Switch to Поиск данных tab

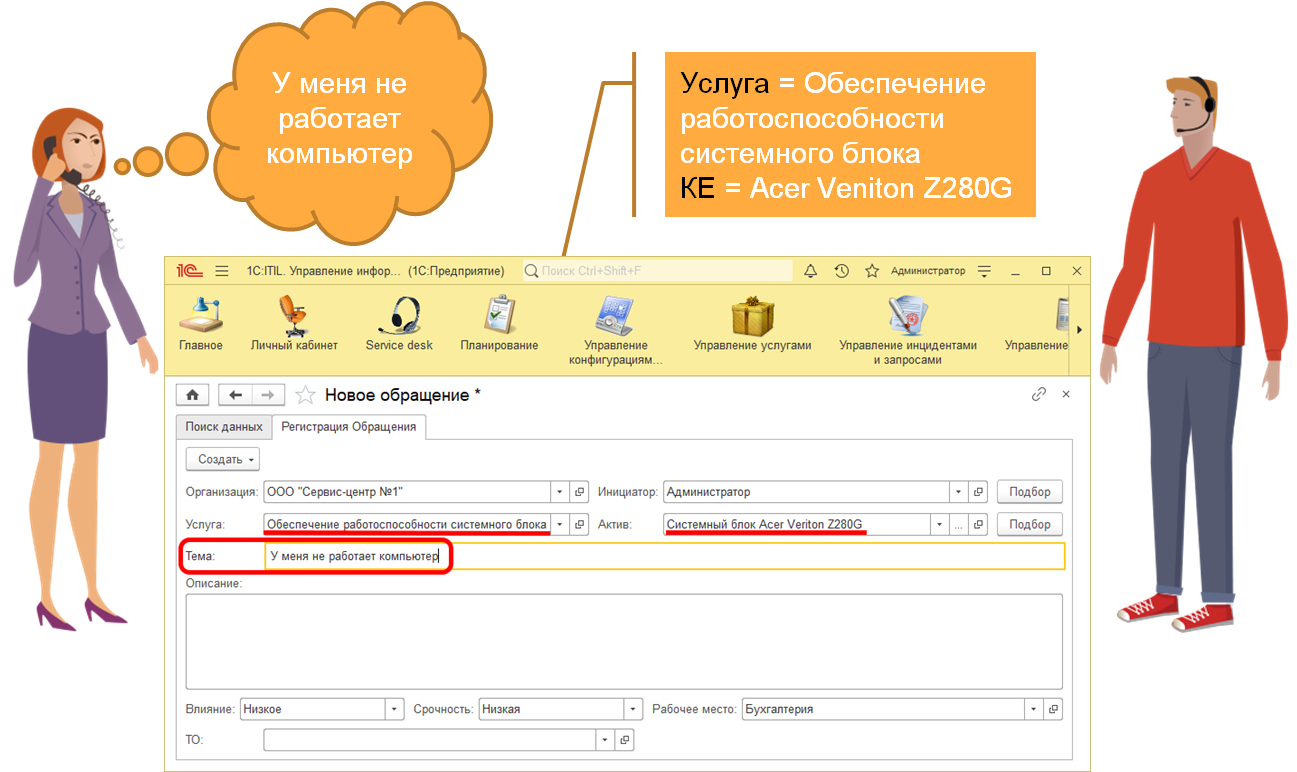click(x=224, y=427)
